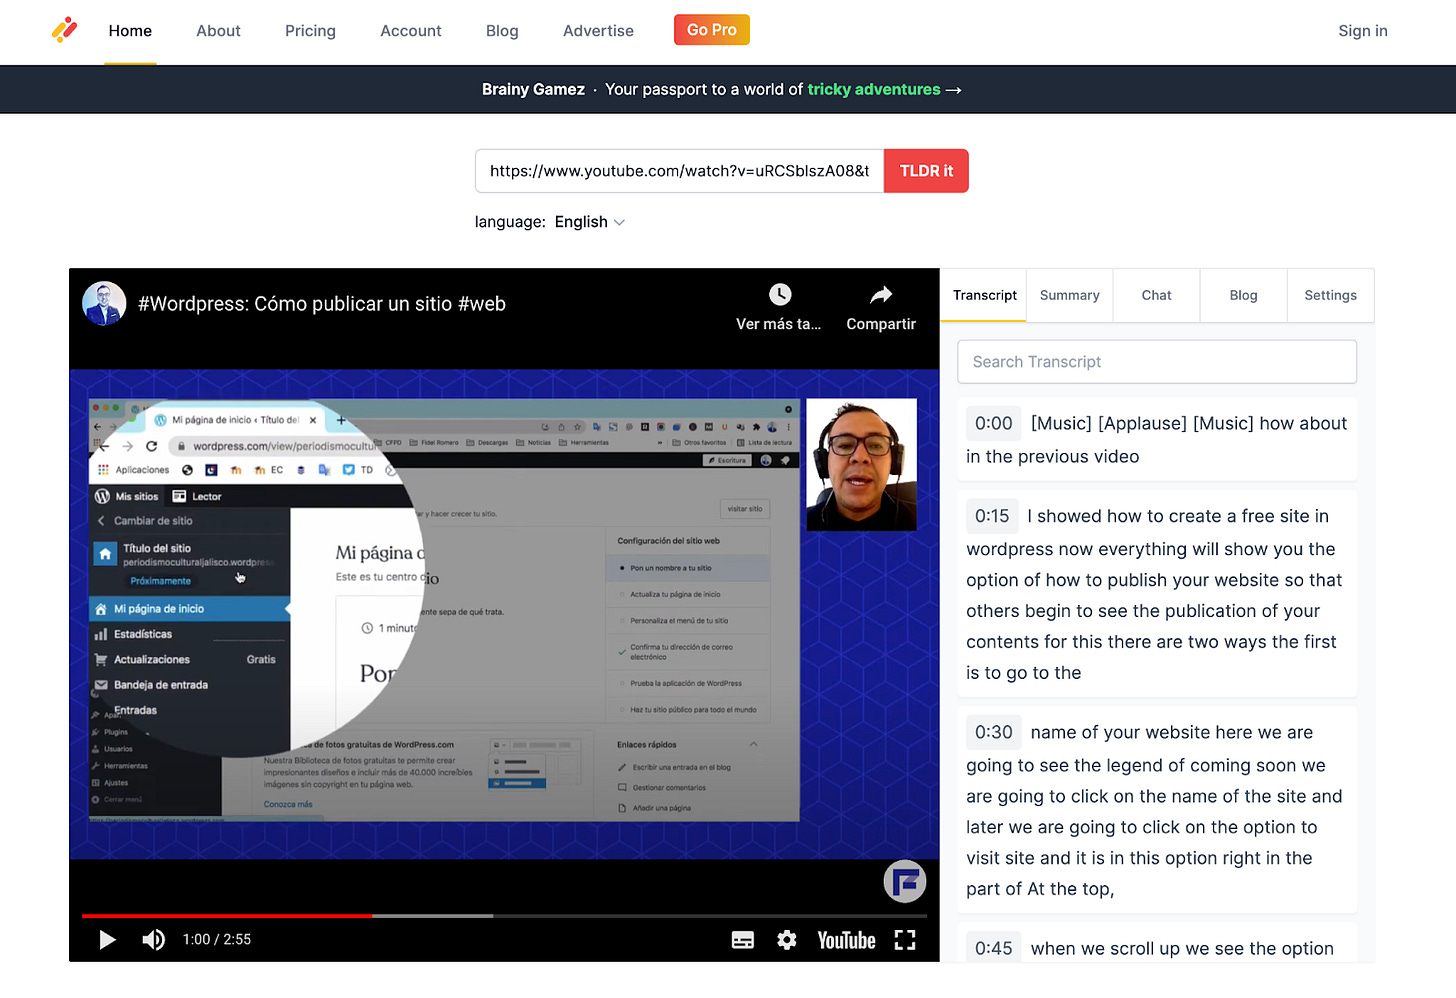Click the TLDR it button
The width and height of the screenshot is (1456, 998).
926,171
